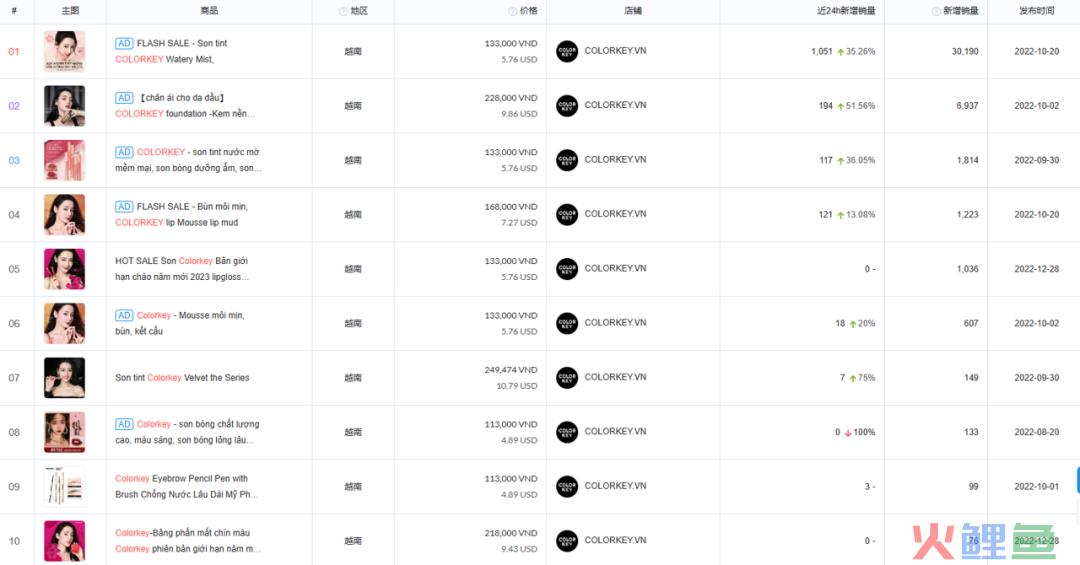Click the AD badge on row 02 product
This screenshot has width=1080, height=565.
coord(124,98)
